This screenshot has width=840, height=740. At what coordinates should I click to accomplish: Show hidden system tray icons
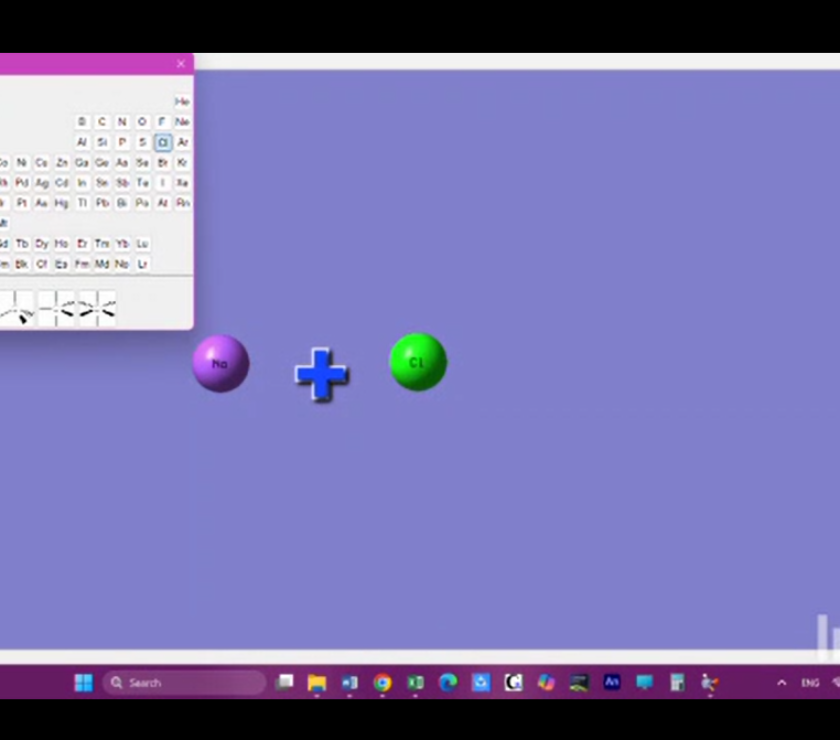782,683
